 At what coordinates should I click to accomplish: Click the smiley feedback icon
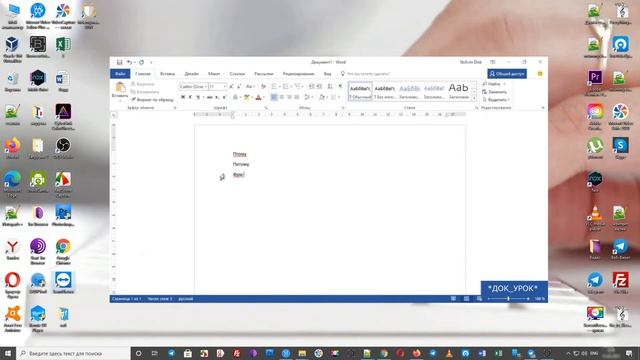540,74
